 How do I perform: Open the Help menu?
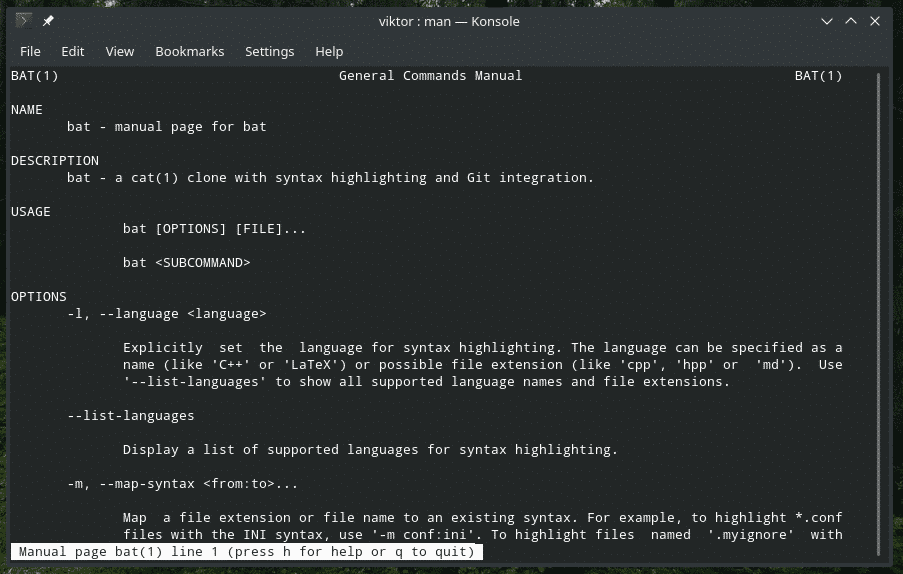click(x=329, y=51)
